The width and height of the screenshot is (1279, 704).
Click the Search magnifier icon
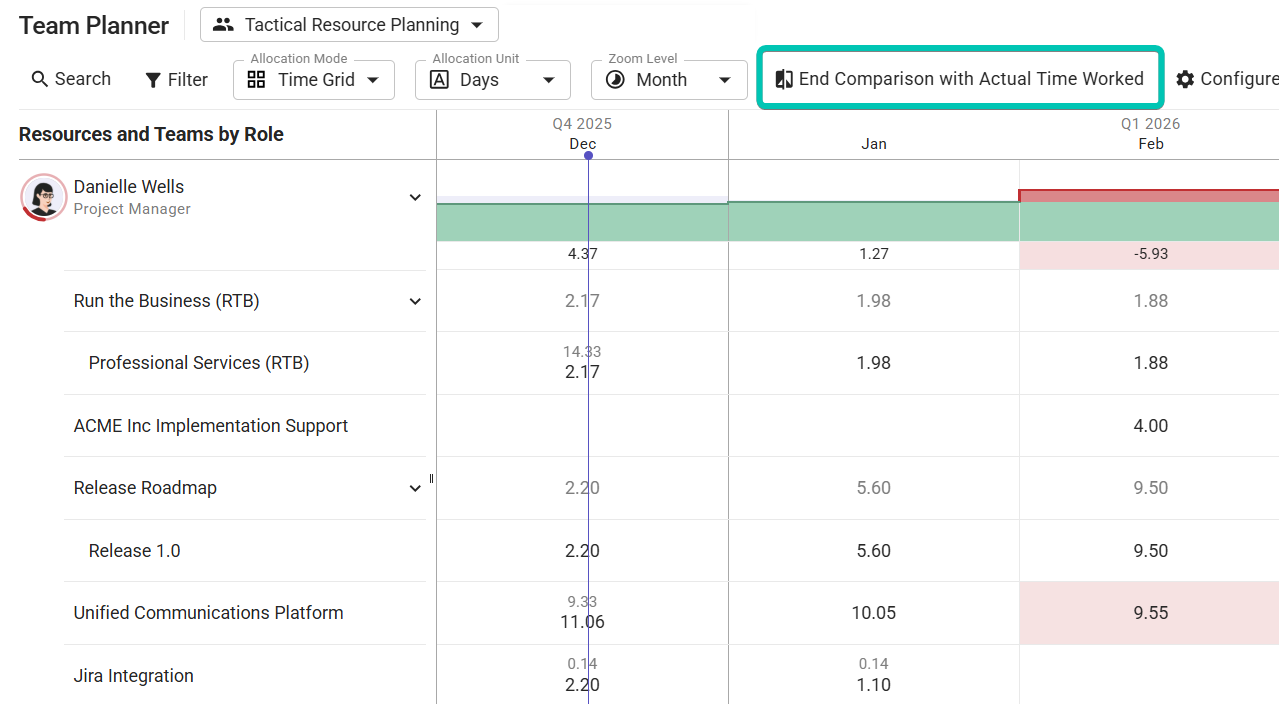(x=40, y=79)
